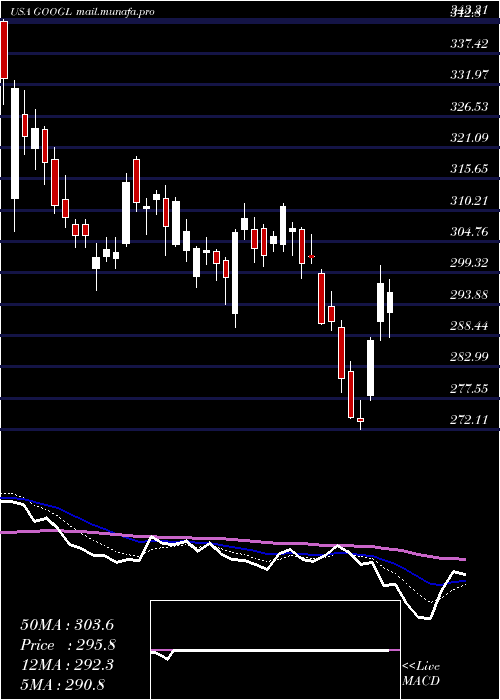Click the '5MA : 290.8' readout
The image size is (500, 700).
click(62, 685)
